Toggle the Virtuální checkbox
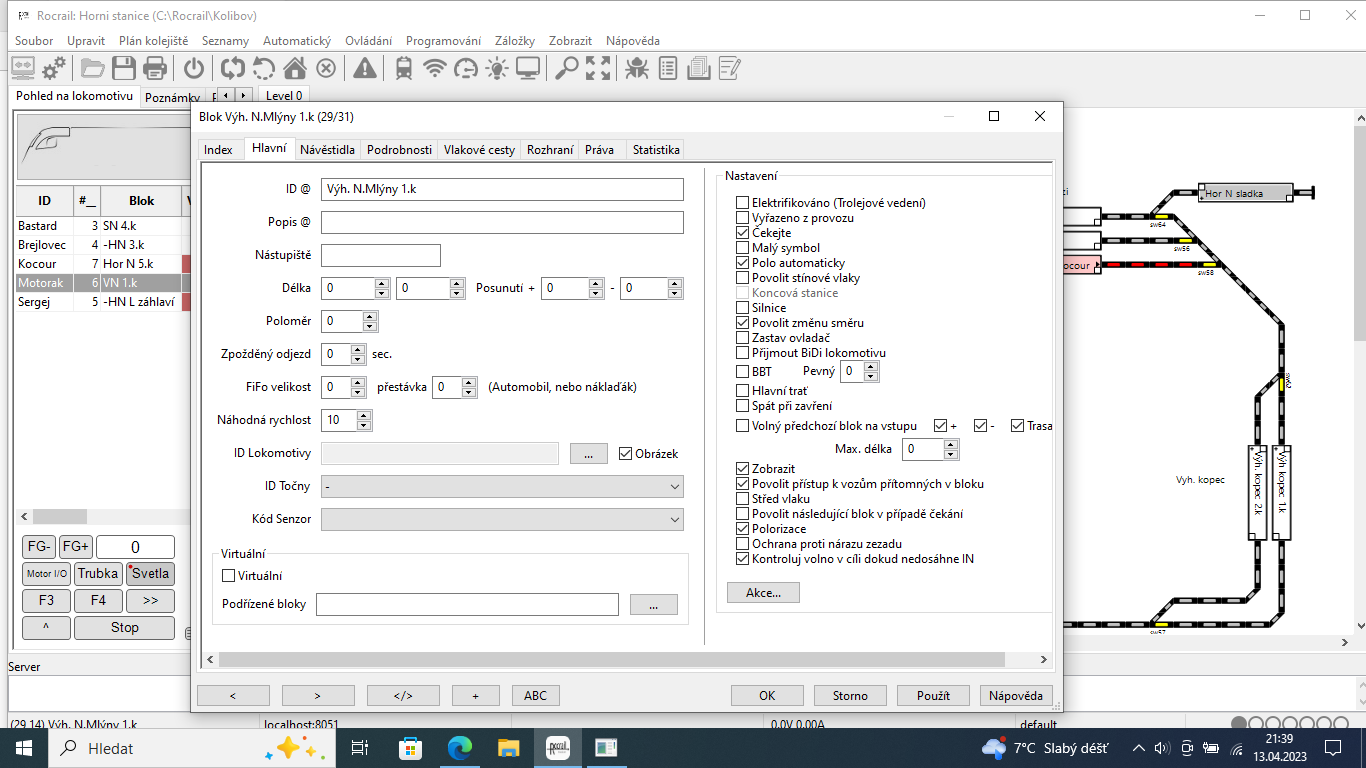Viewport: 1366px width, 768px height. 228,576
